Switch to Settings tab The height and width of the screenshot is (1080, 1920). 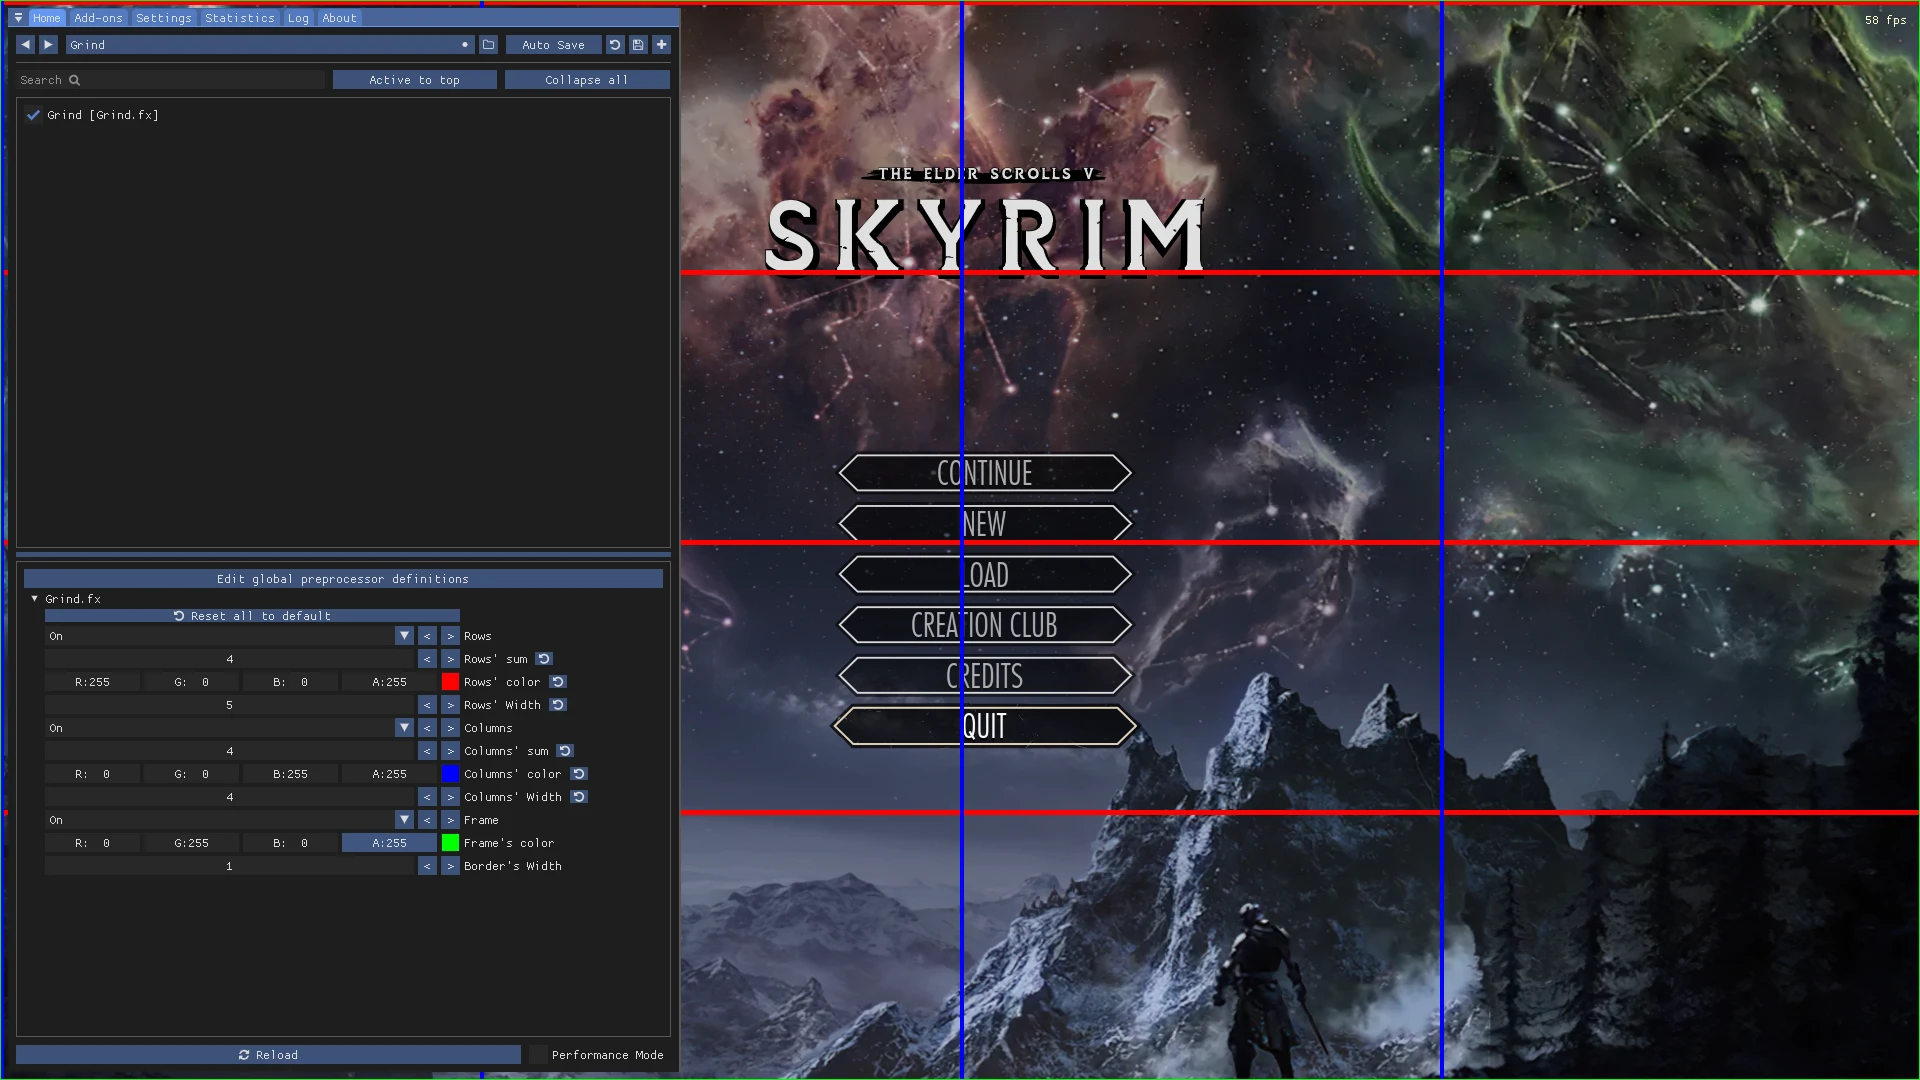click(x=164, y=18)
